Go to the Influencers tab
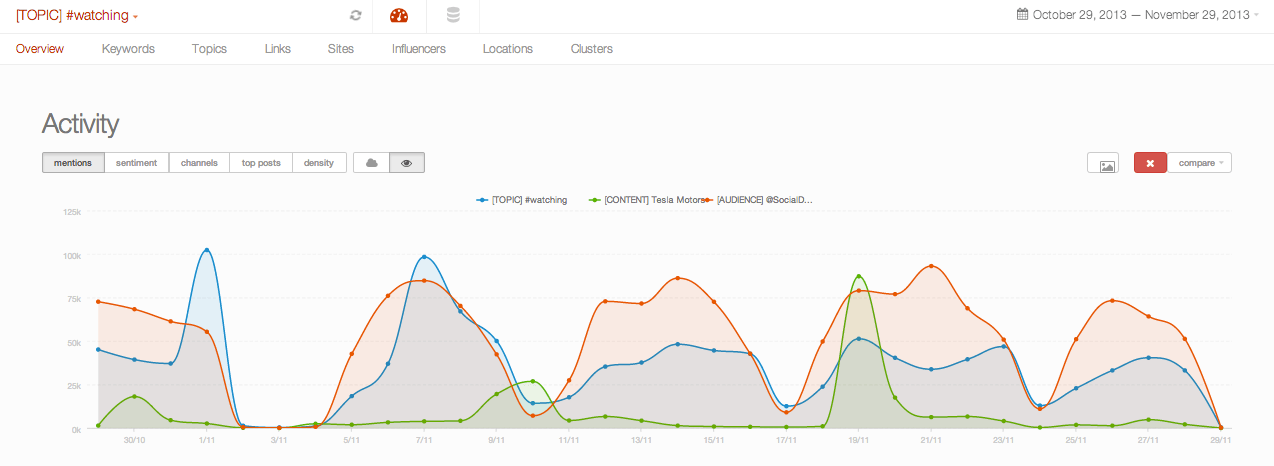The width and height of the screenshot is (1274, 466). [x=418, y=49]
